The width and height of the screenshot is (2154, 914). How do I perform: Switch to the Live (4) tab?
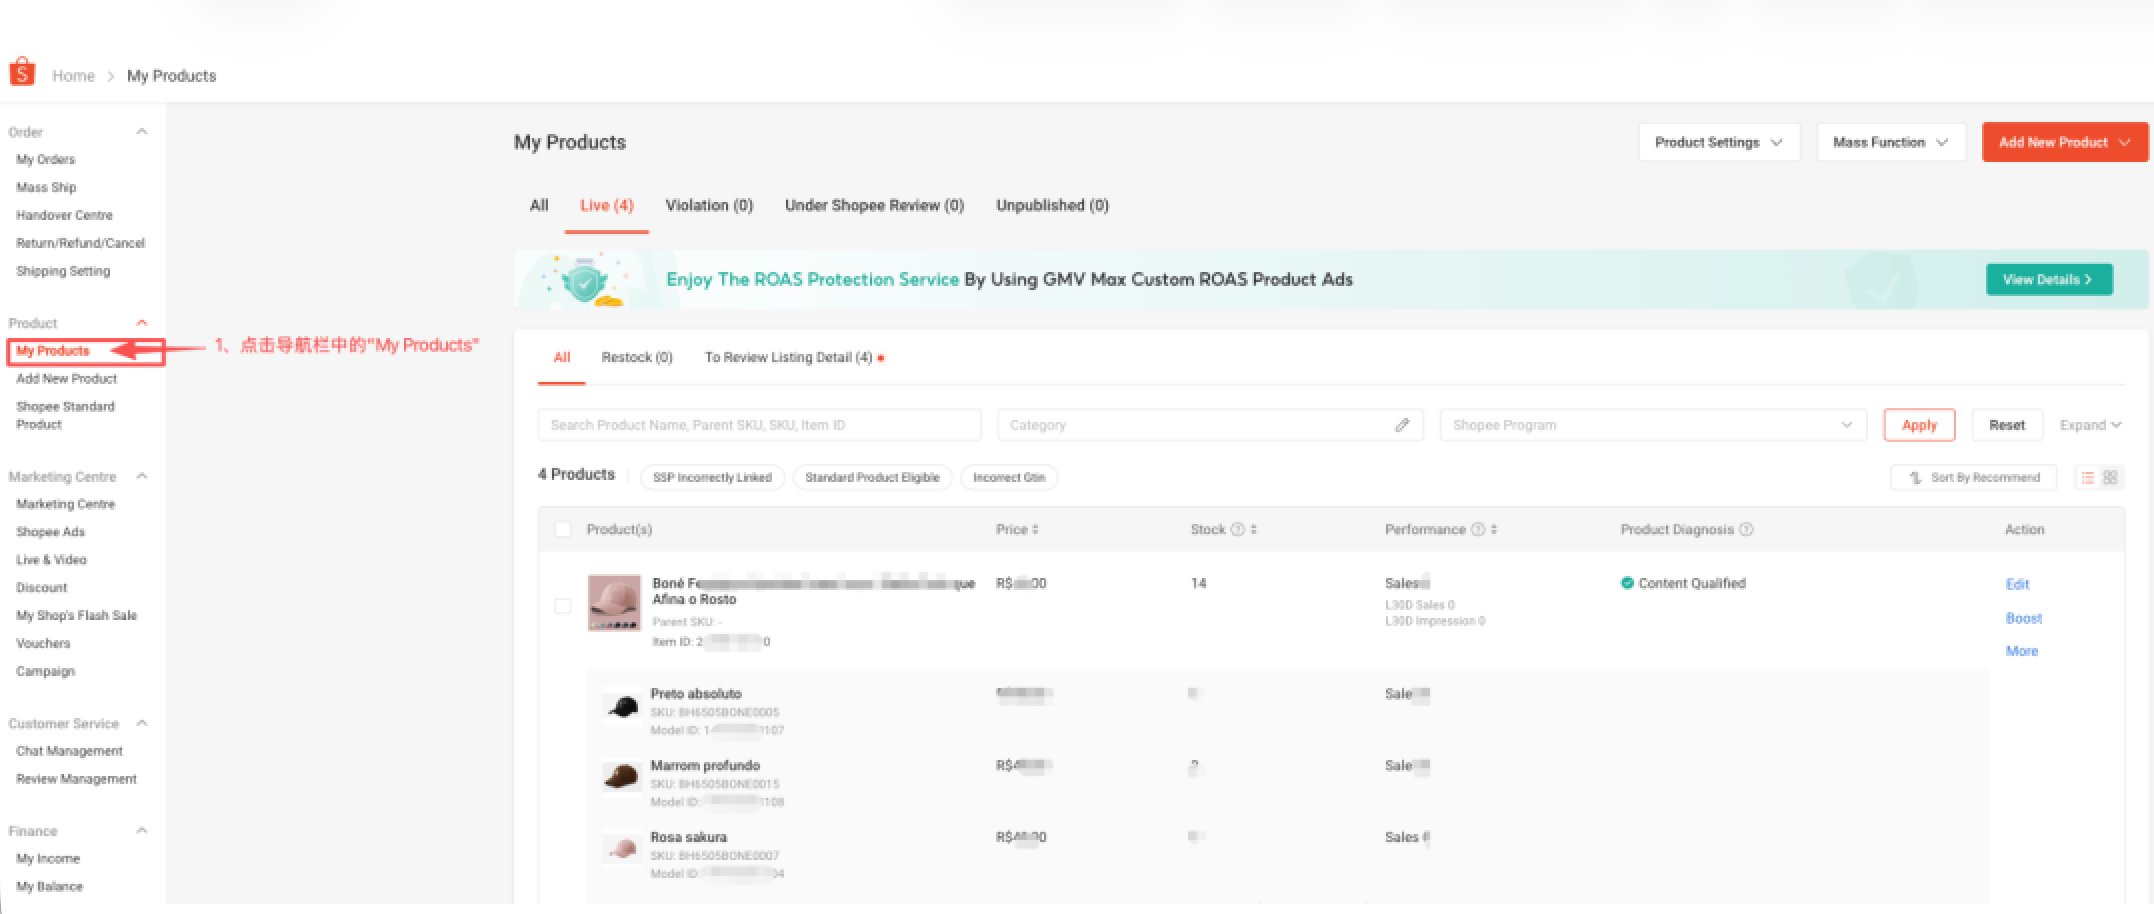click(x=607, y=205)
